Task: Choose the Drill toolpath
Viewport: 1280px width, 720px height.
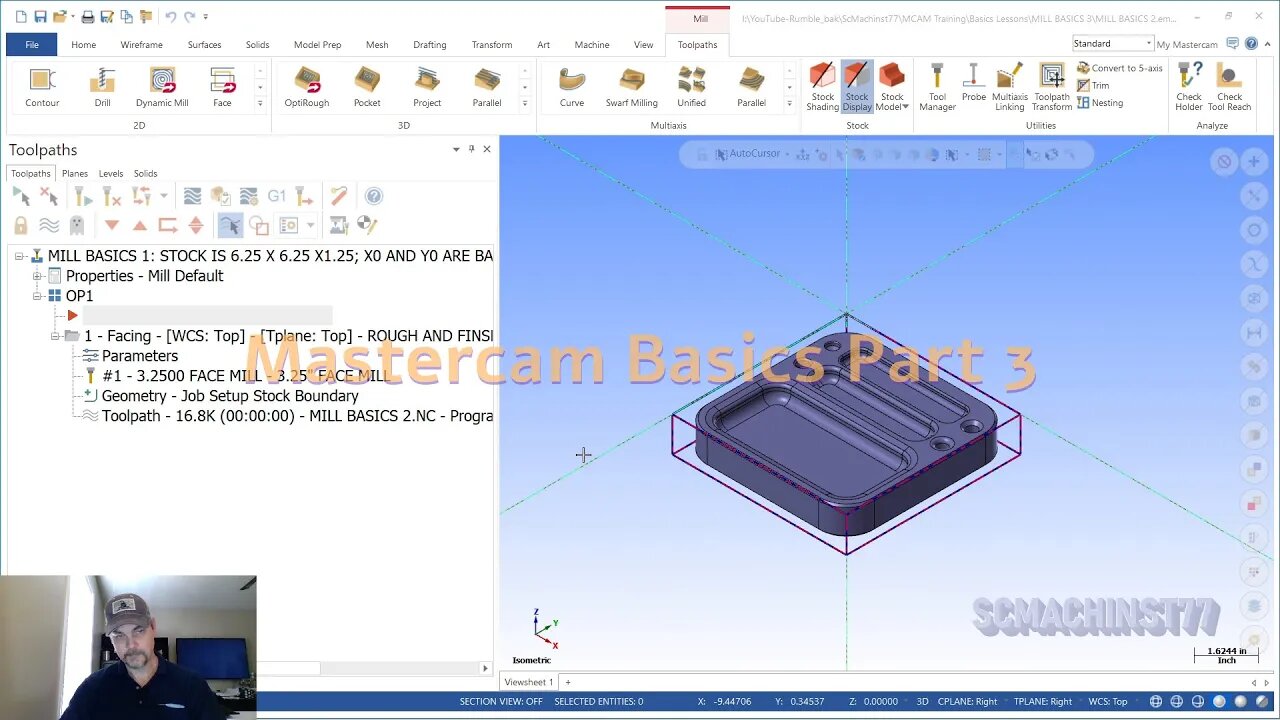Action: click(x=102, y=88)
